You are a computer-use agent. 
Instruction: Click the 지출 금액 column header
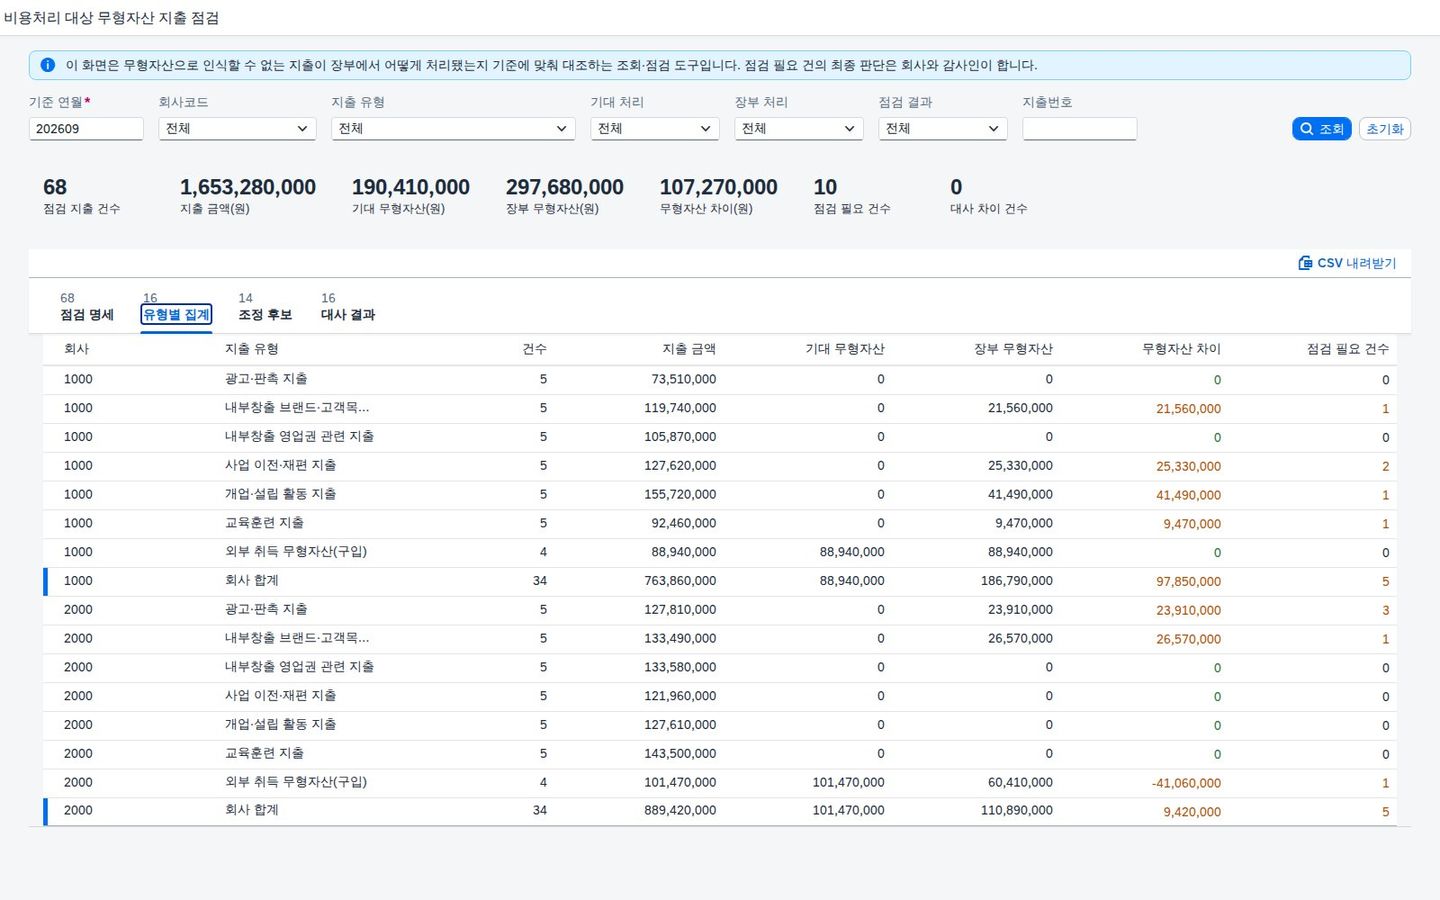(x=689, y=349)
